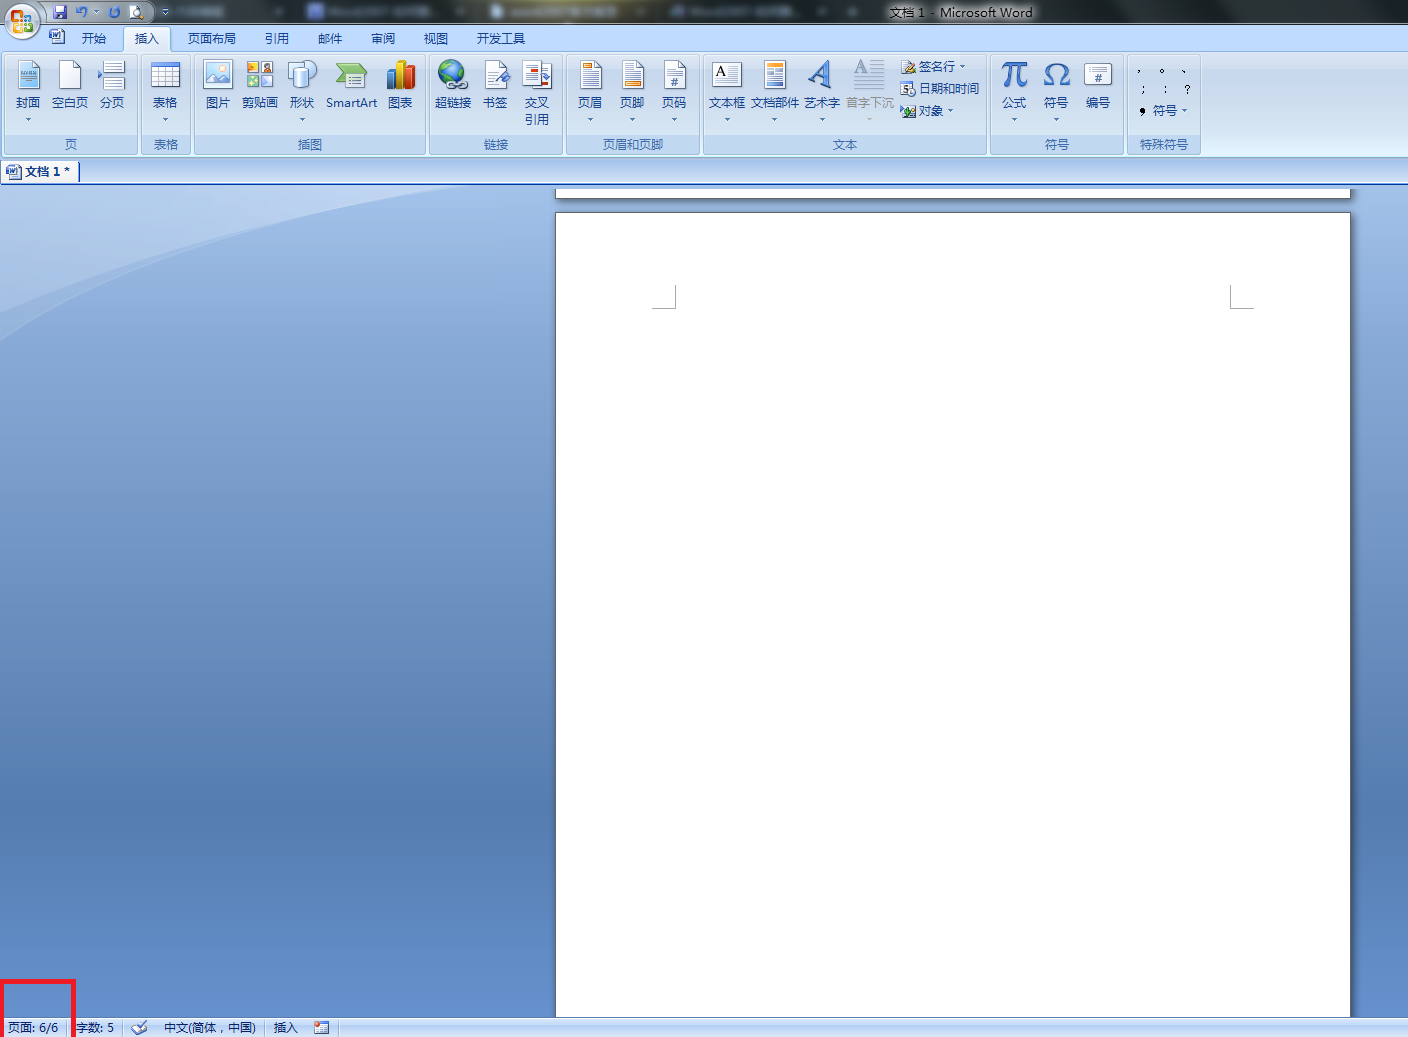The image size is (1408, 1037).
Task: Open the Clip Art (剪贴画) tool
Action: point(260,85)
